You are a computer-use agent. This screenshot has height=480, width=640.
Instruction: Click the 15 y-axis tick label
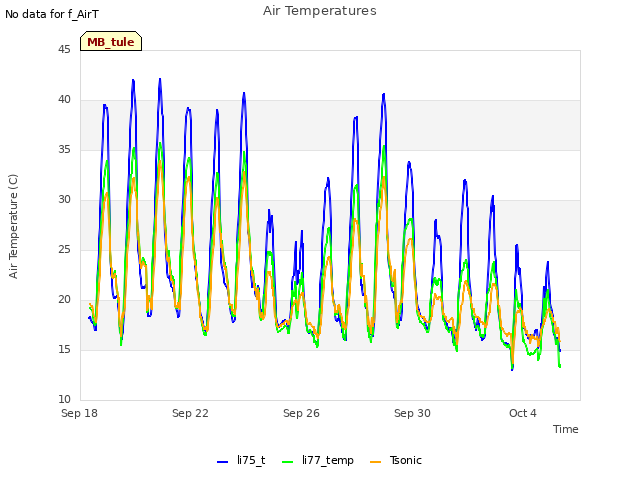(64, 349)
